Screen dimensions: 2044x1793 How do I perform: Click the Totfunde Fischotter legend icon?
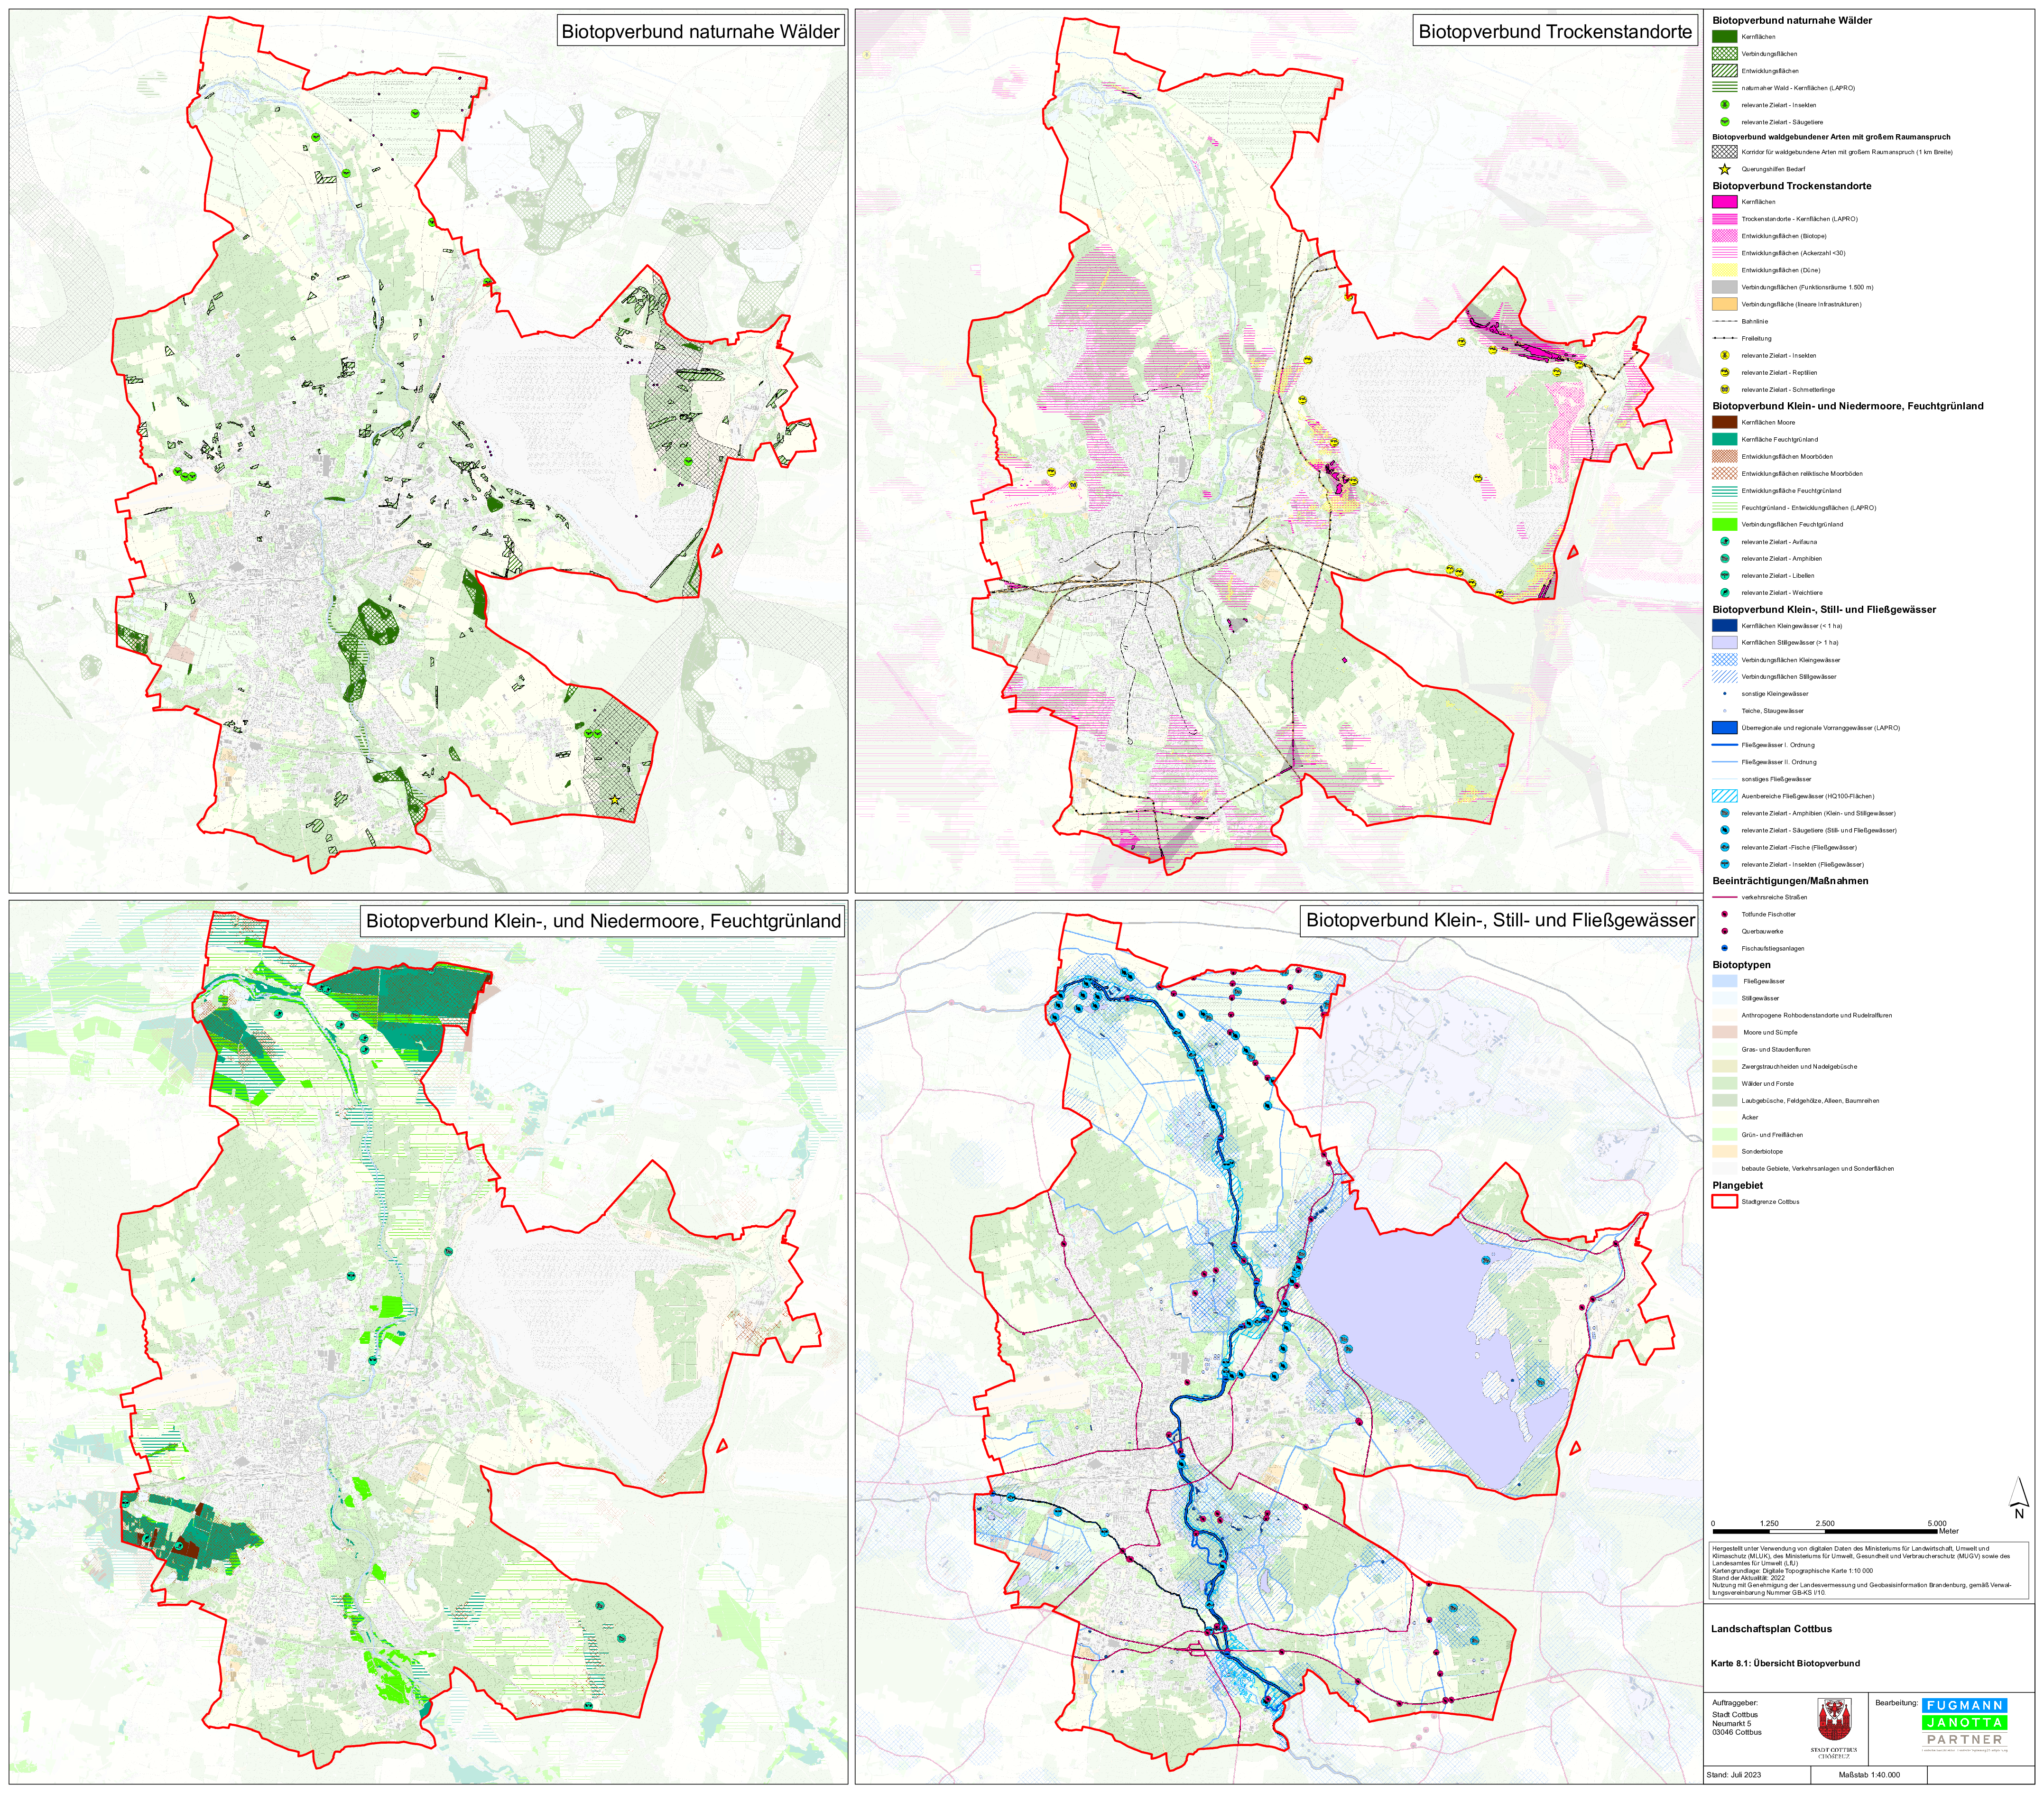1725,914
